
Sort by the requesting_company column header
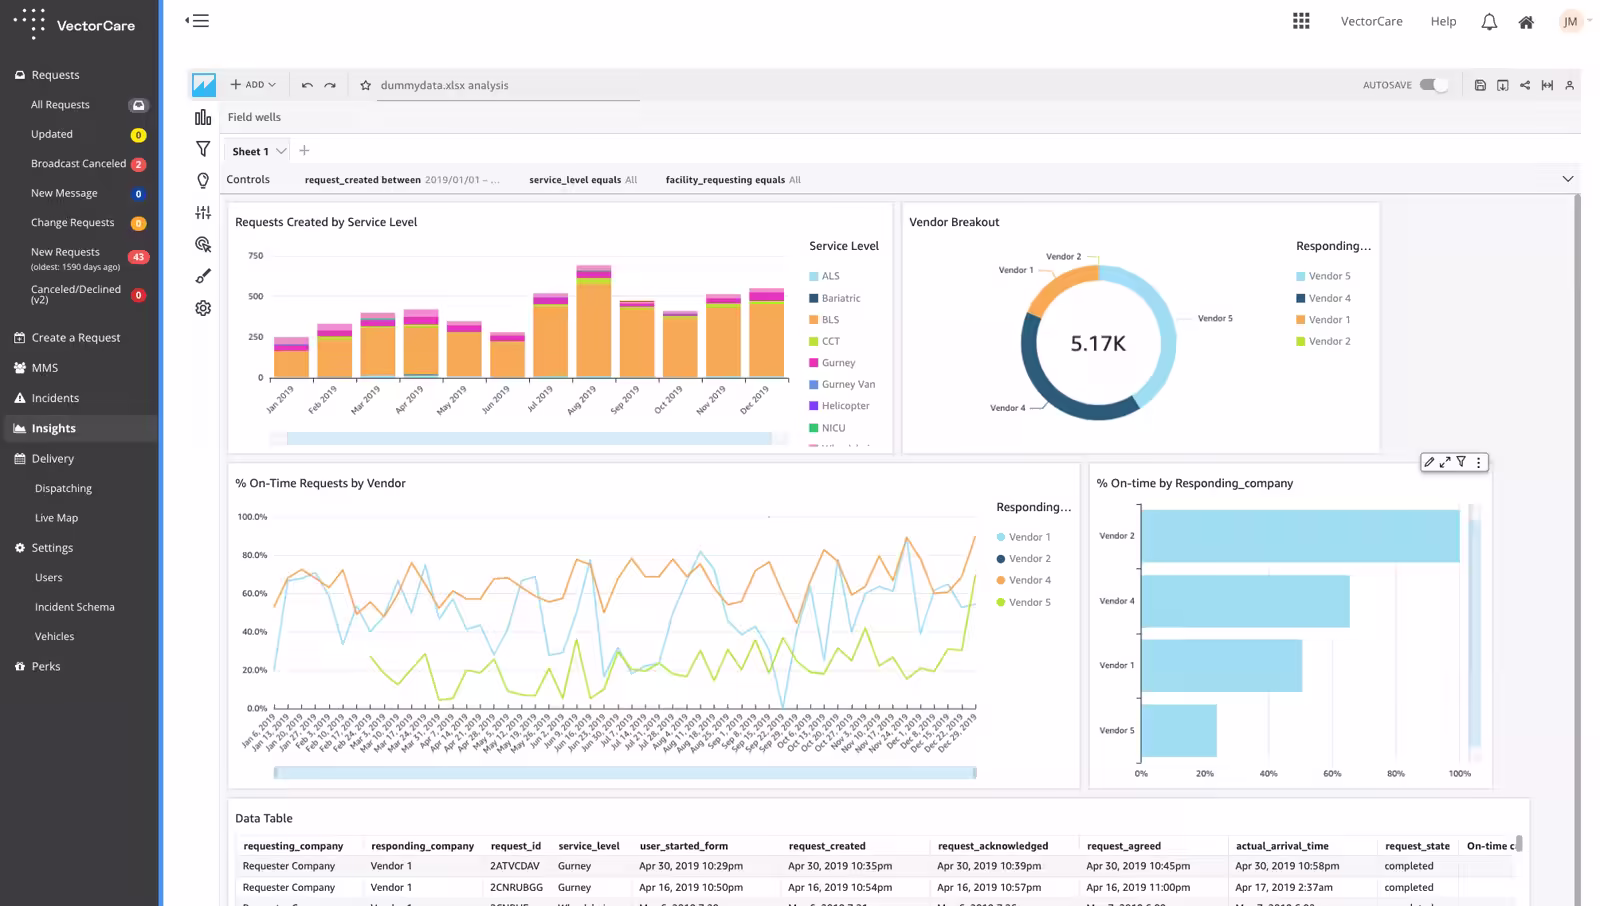(293, 846)
